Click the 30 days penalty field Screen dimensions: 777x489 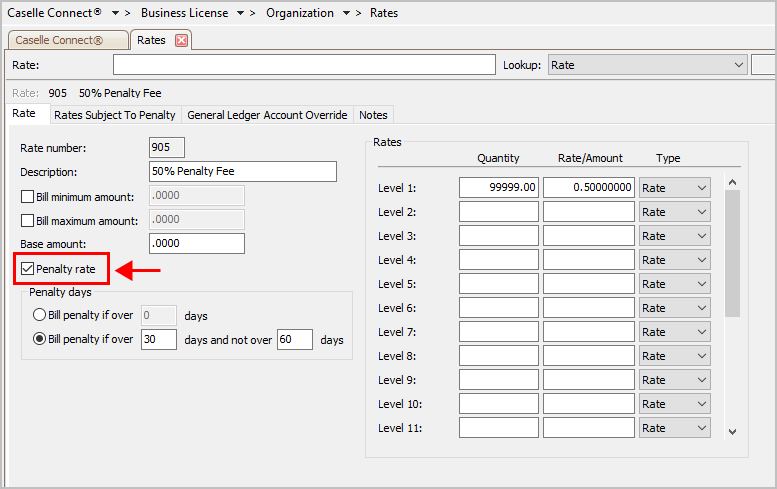pyautogui.click(x=159, y=339)
